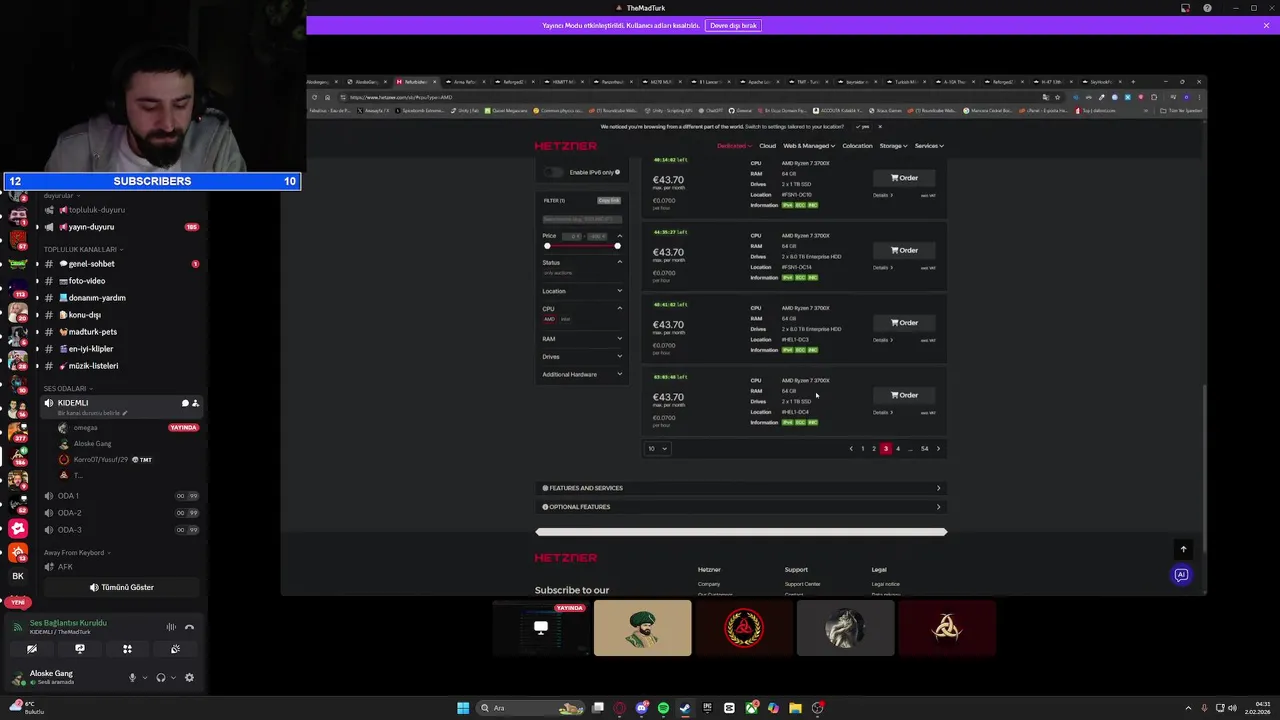
Task: Open activities launcher in voice panel
Action: click(127, 649)
